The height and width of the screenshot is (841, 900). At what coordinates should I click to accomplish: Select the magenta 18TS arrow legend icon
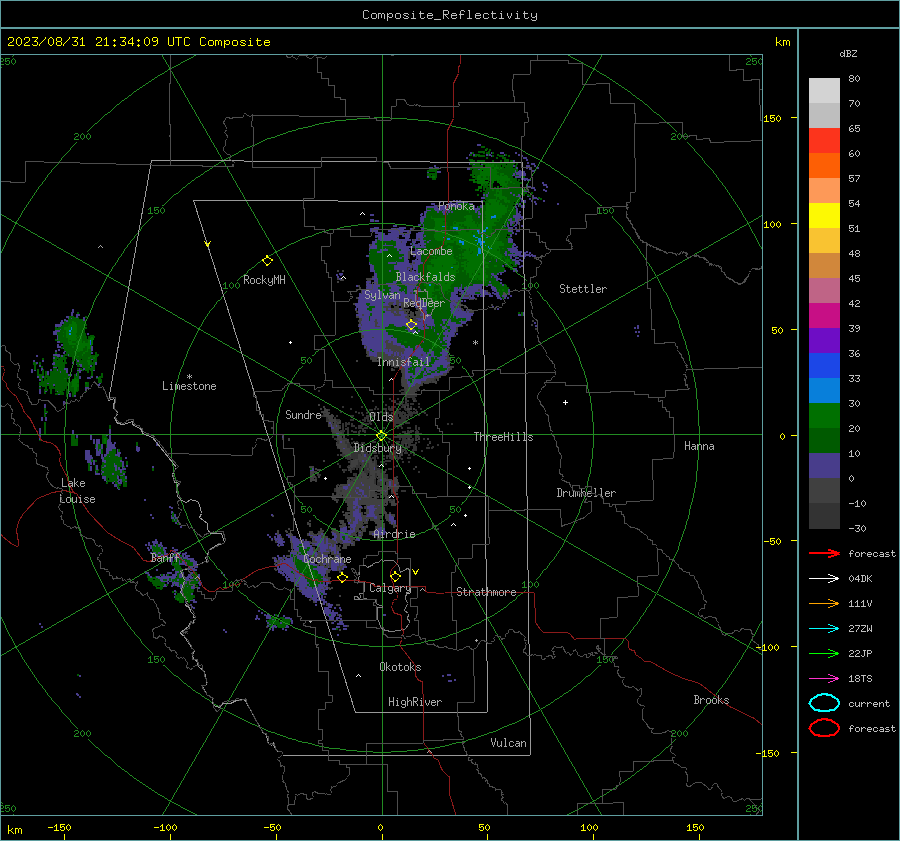pyautogui.click(x=824, y=679)
